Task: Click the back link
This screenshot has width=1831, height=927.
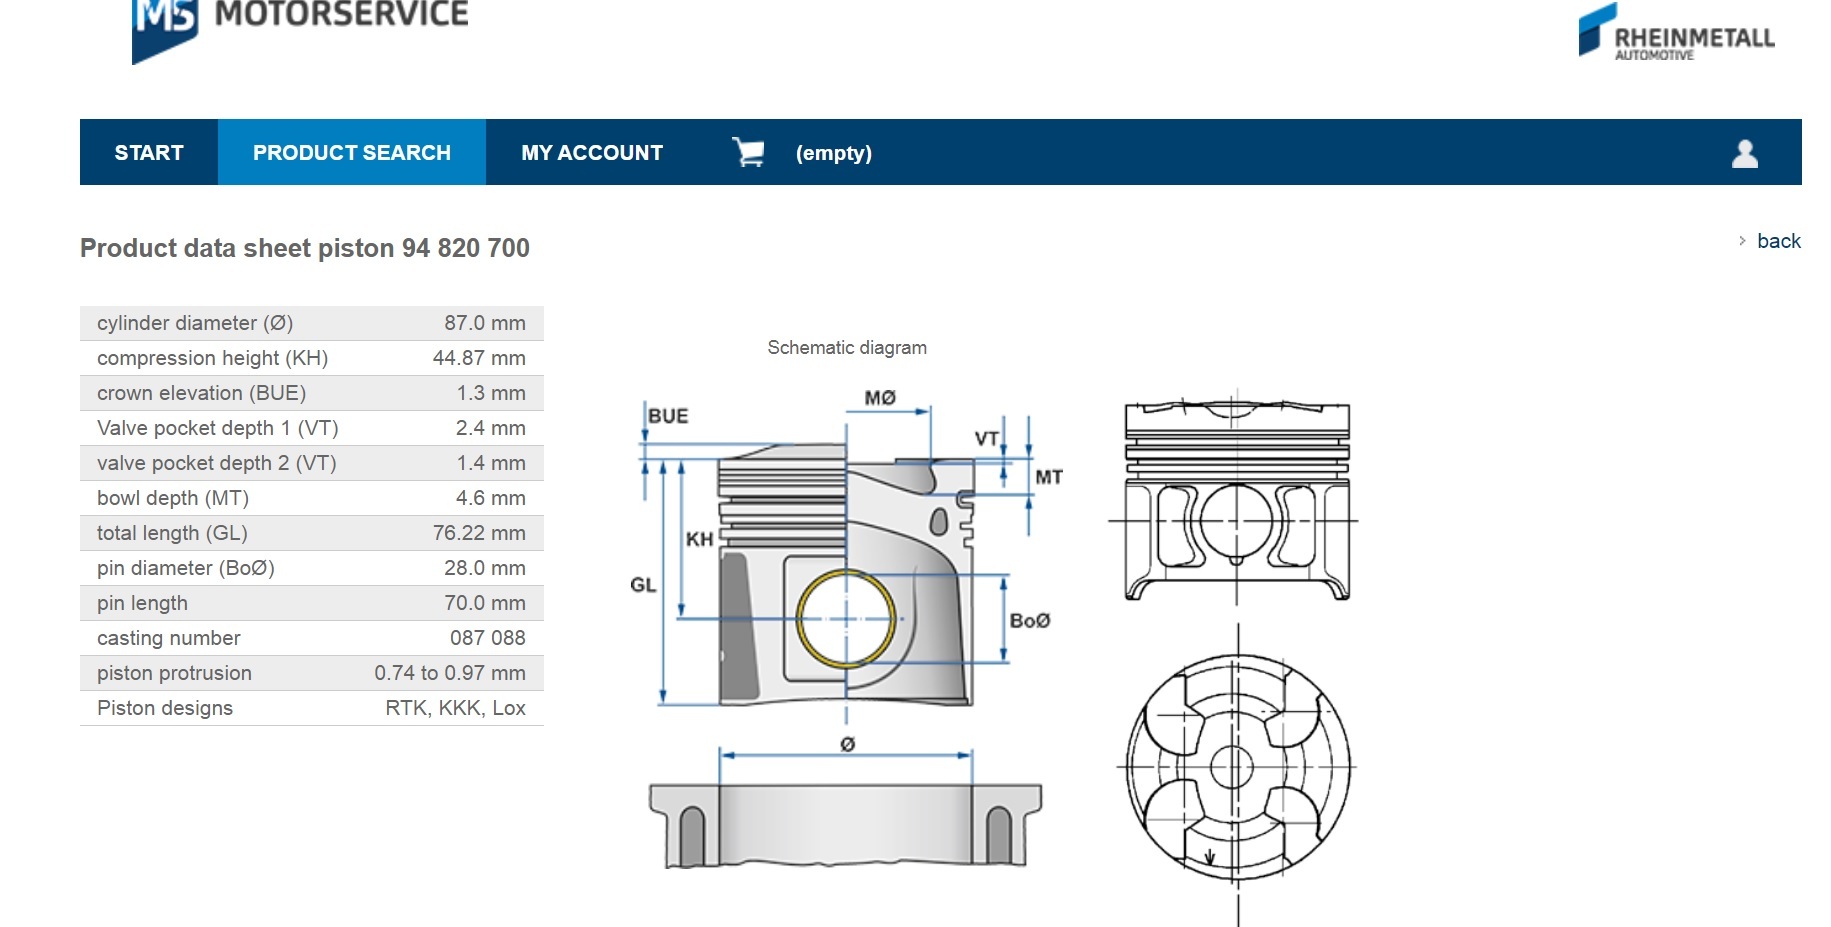Action: (x=1778, y=241)
